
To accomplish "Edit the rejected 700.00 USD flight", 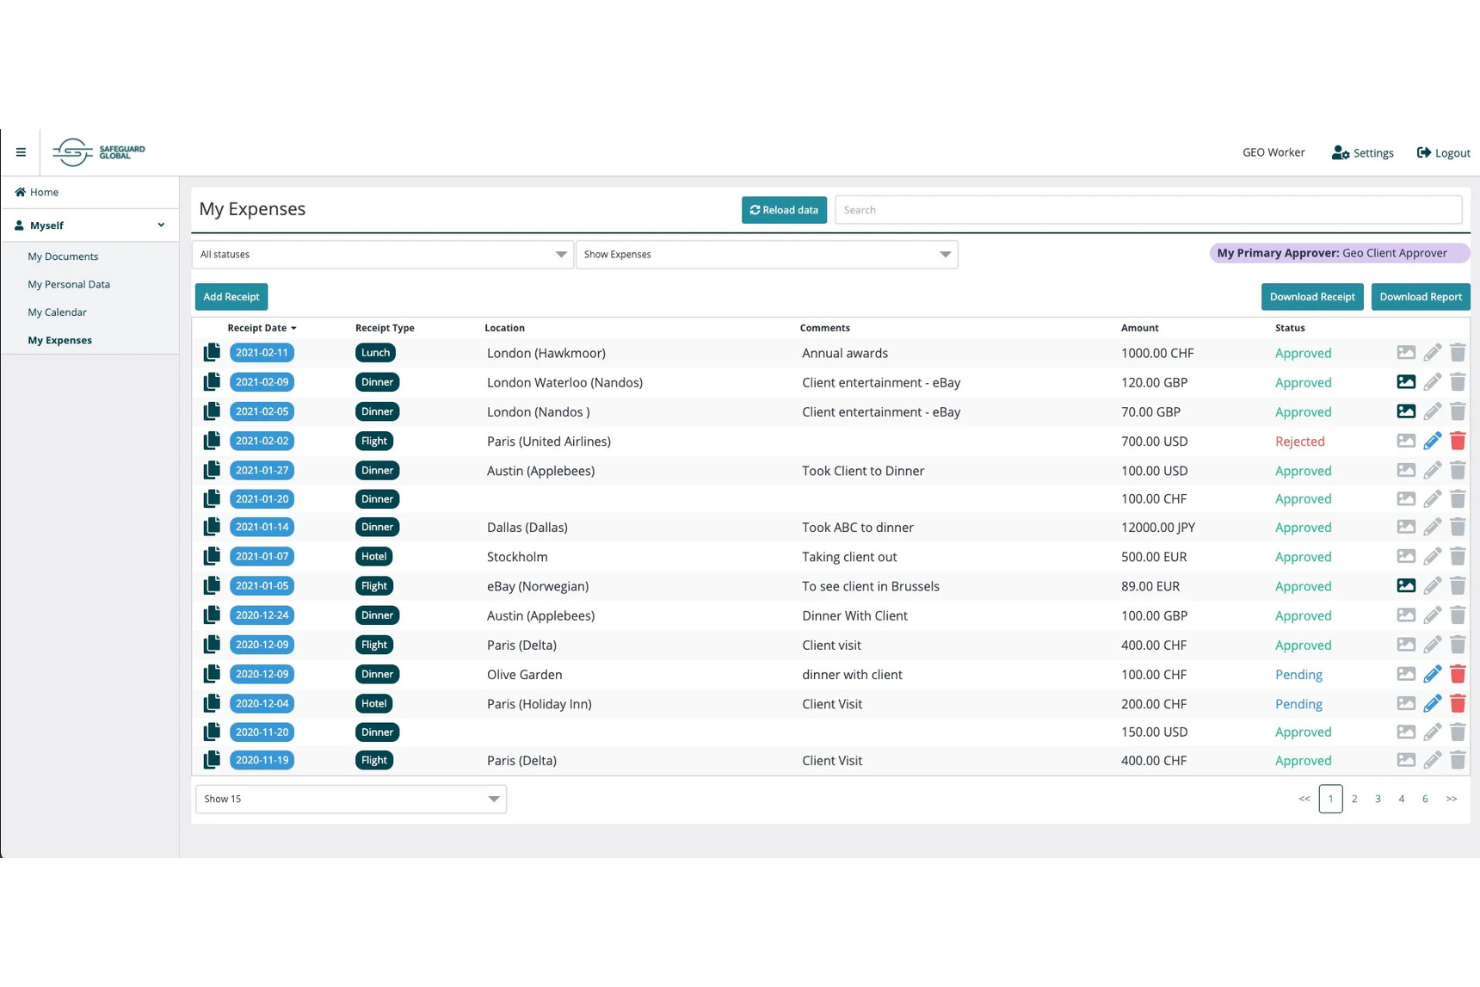I will click(1432, 441).
